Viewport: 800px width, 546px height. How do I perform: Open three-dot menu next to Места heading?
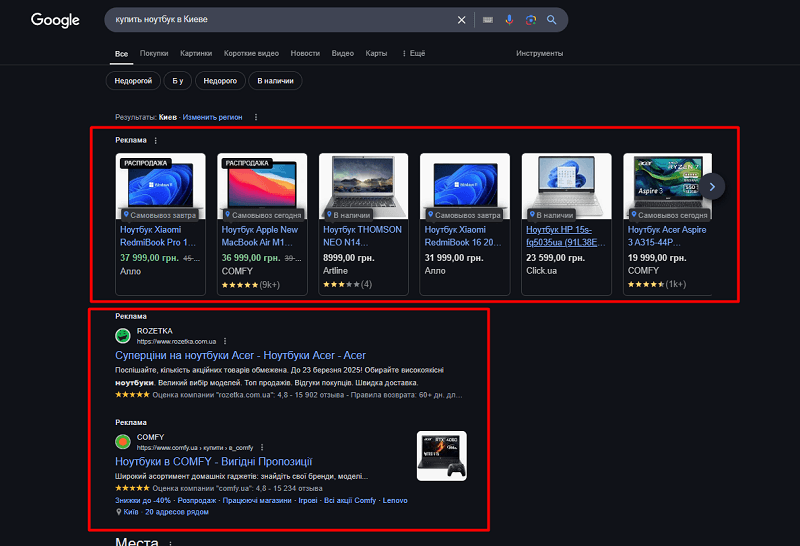click(x=170, y=542)
